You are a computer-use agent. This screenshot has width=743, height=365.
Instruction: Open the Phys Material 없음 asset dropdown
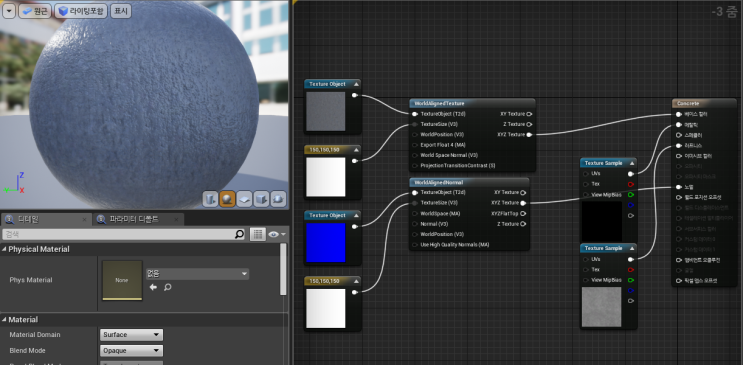[x=197, y=274]
